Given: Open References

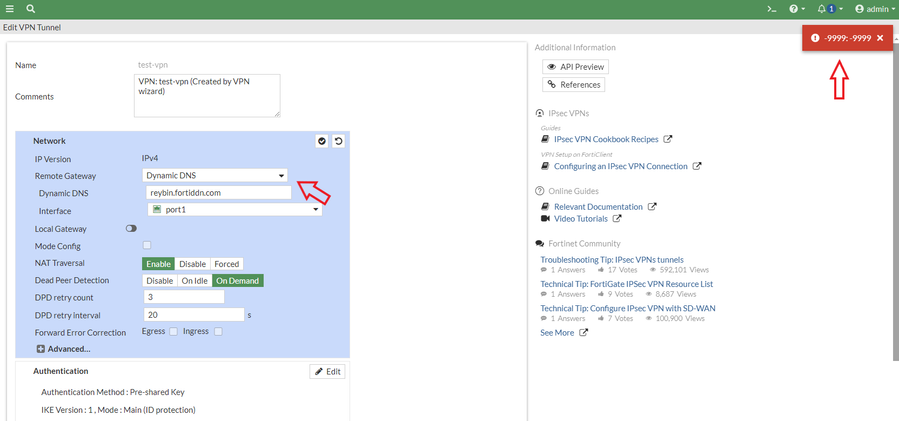Looking at the screenshot, I should [x=573, y=84].
